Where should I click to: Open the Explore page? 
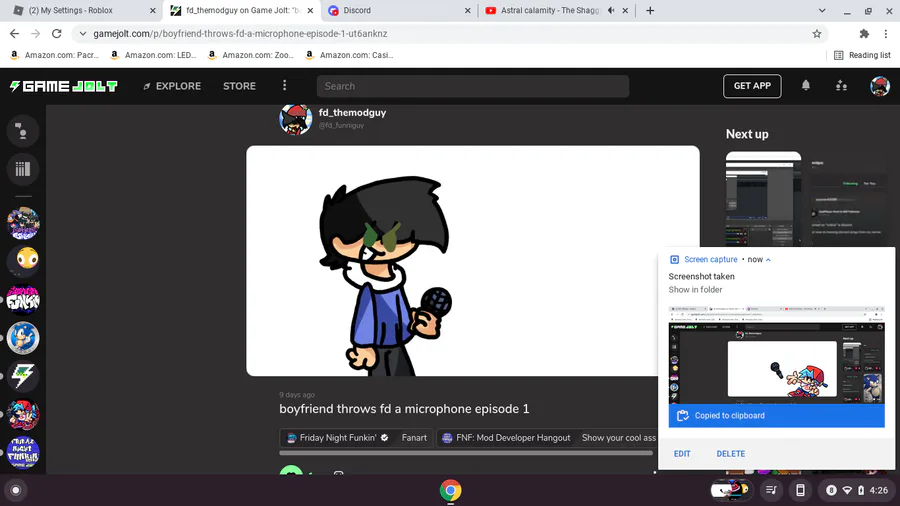[x=172, y=86]
